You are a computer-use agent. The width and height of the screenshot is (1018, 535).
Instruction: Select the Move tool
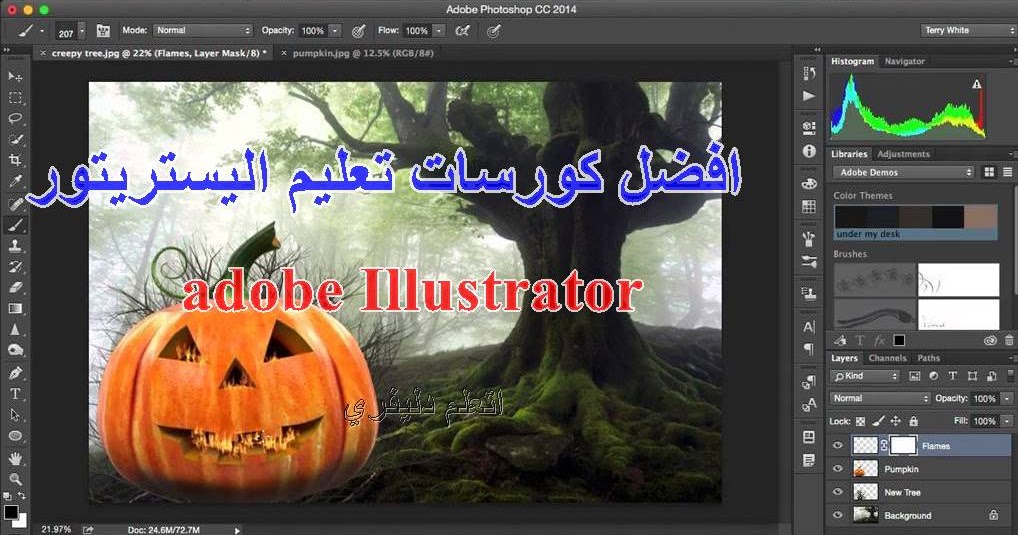pyautogui.click(x=15, y=77)
